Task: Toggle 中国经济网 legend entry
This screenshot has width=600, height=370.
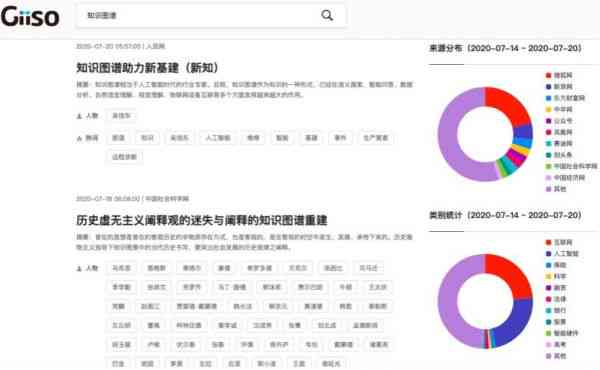Action: (x=565, y=178)
